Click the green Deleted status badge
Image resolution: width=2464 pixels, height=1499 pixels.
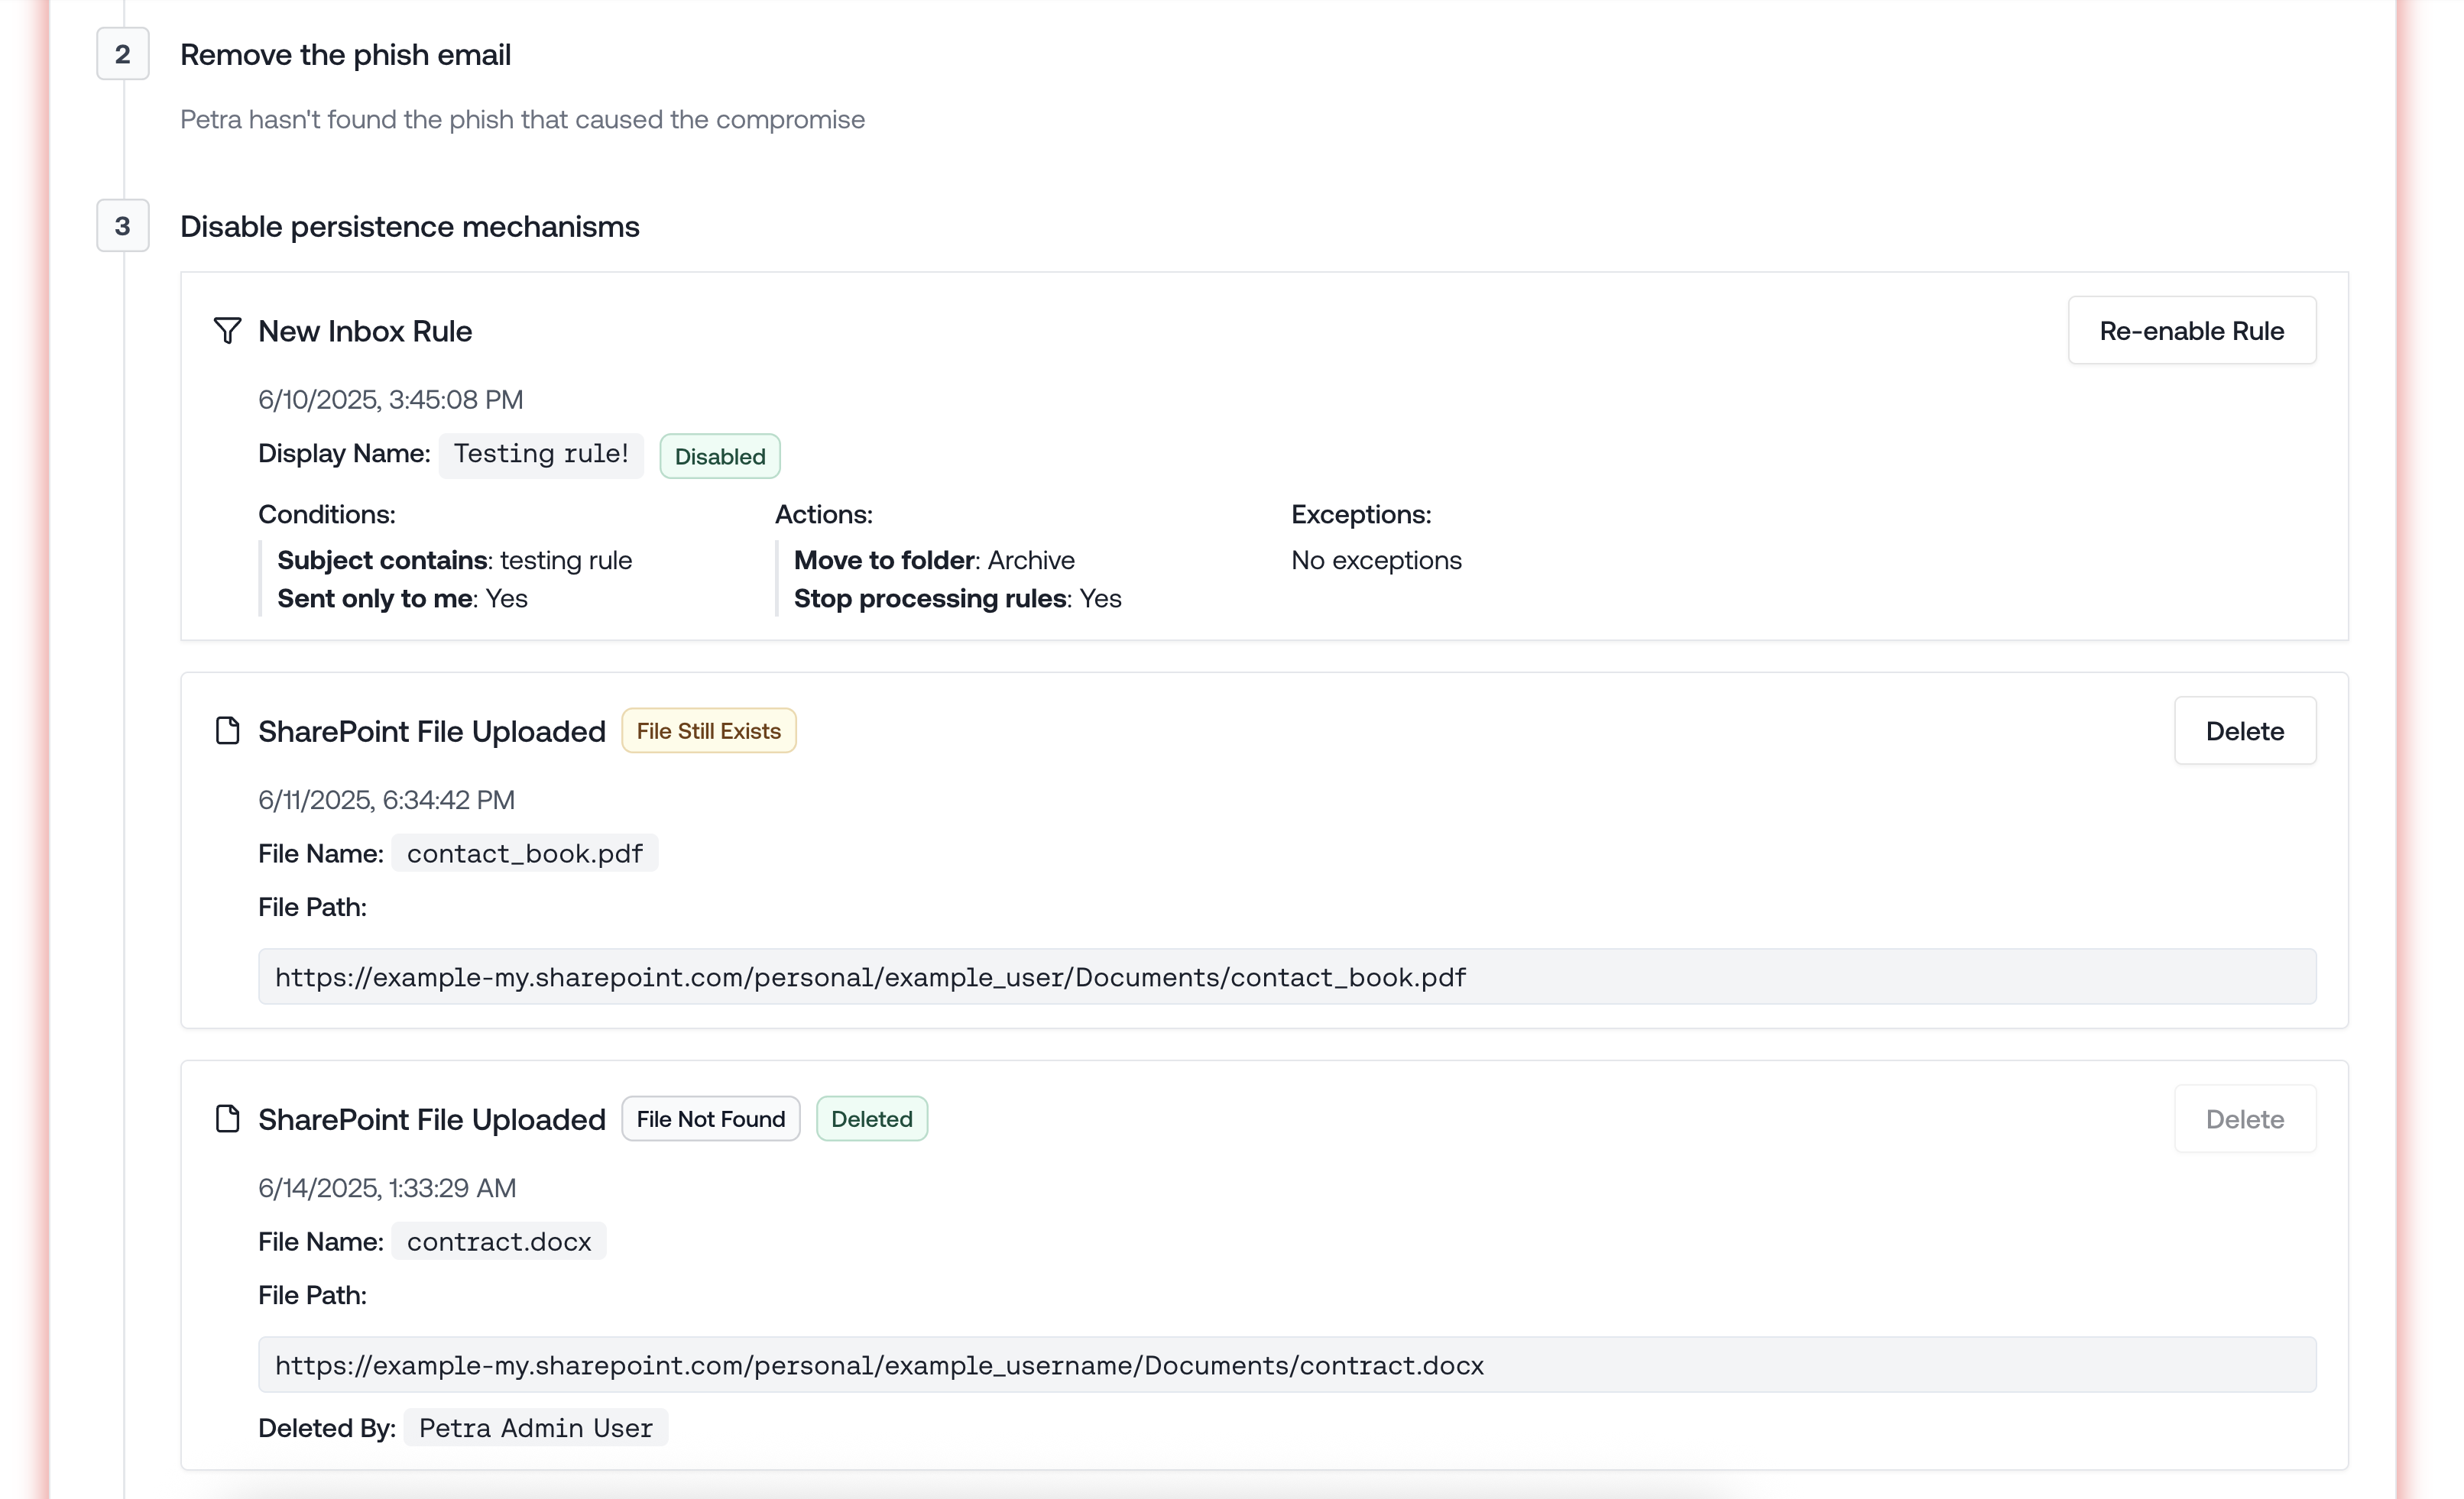click(x=871, y=1119)
